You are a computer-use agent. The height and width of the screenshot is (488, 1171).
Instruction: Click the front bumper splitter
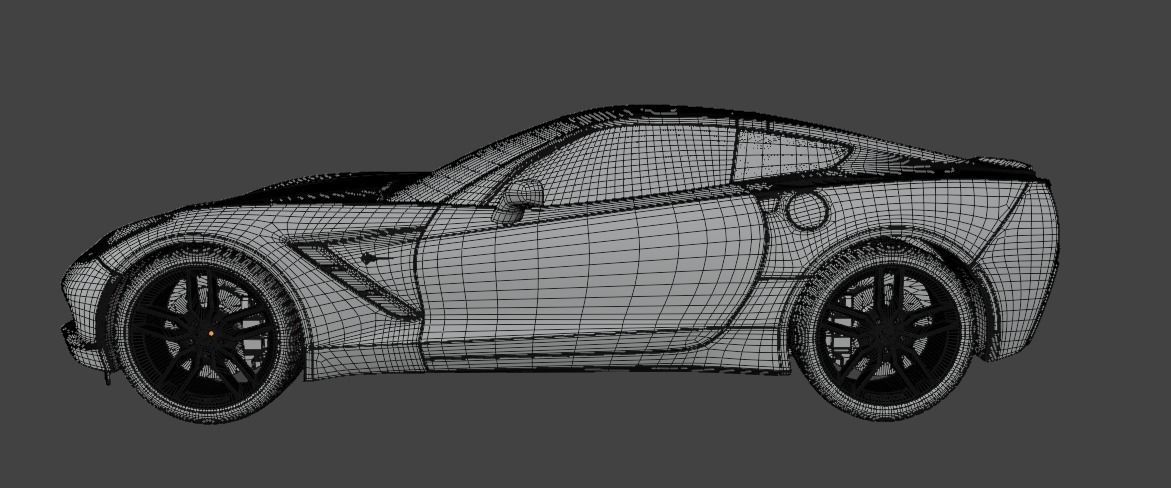86,350
